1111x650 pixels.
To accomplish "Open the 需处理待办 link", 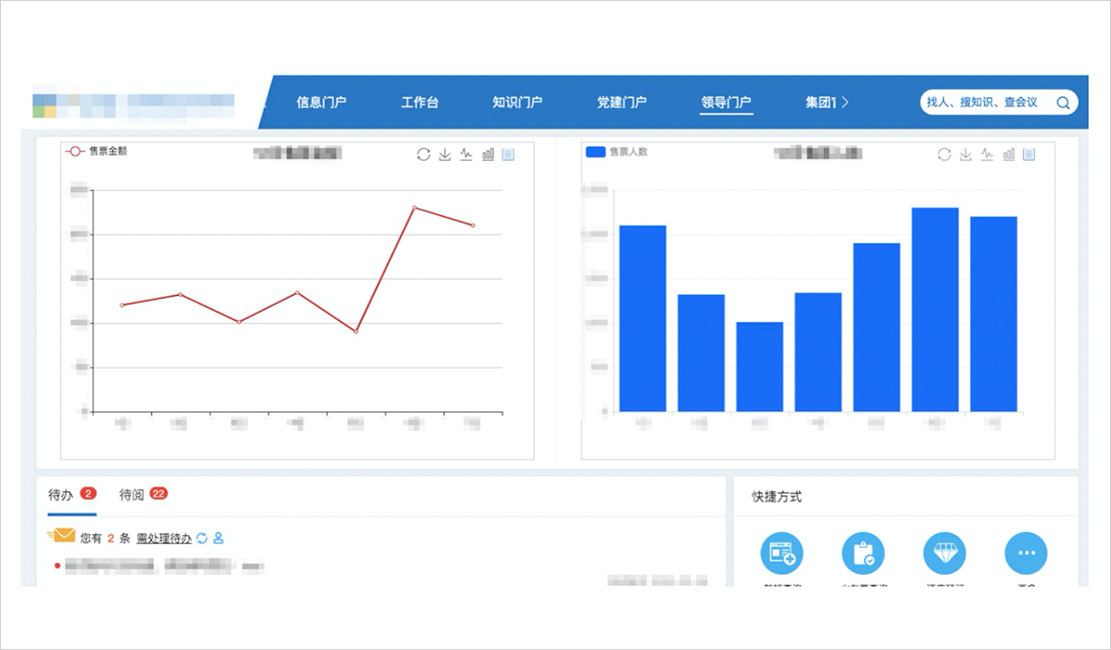I will click(164, 538).
